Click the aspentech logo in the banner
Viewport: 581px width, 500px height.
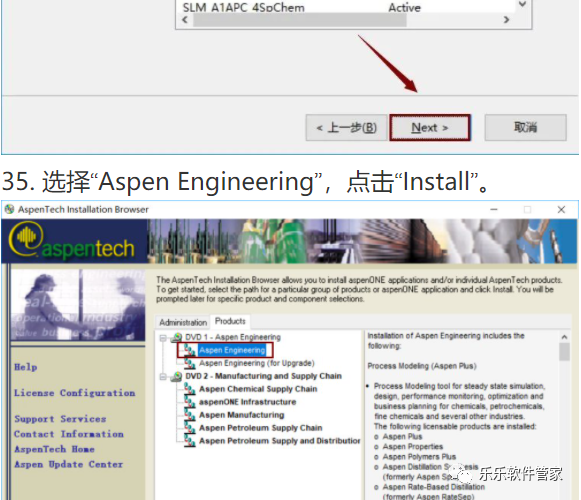[x=71, y=240]
